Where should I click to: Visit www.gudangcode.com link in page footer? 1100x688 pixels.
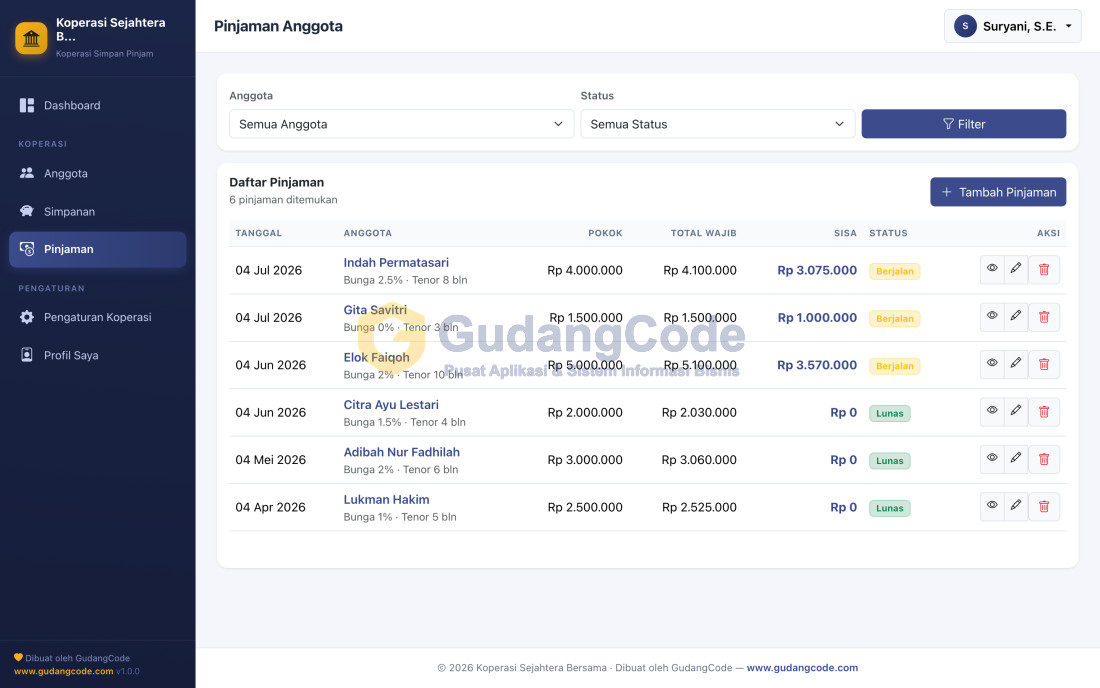coord(802,668)
